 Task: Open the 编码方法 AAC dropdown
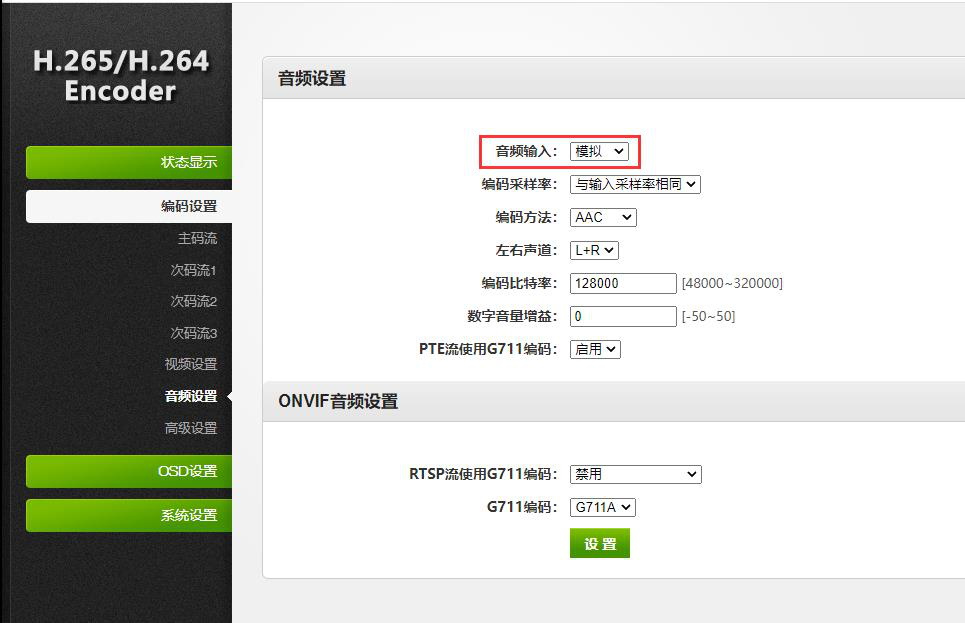603,217
